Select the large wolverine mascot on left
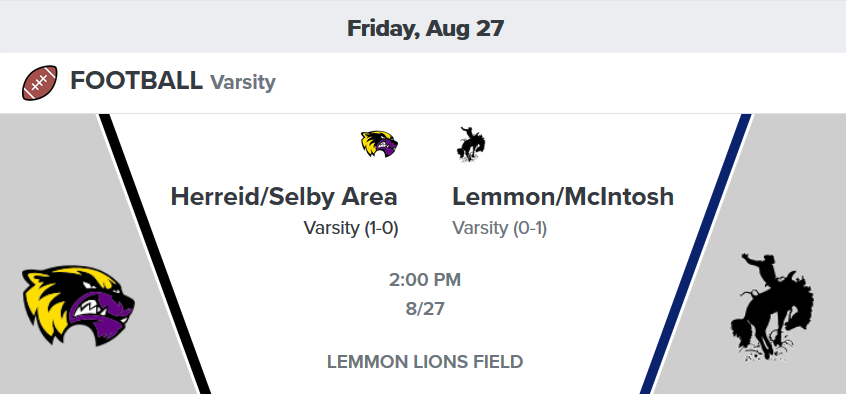This screenshot has width=846, height=394. coord(78,305)
